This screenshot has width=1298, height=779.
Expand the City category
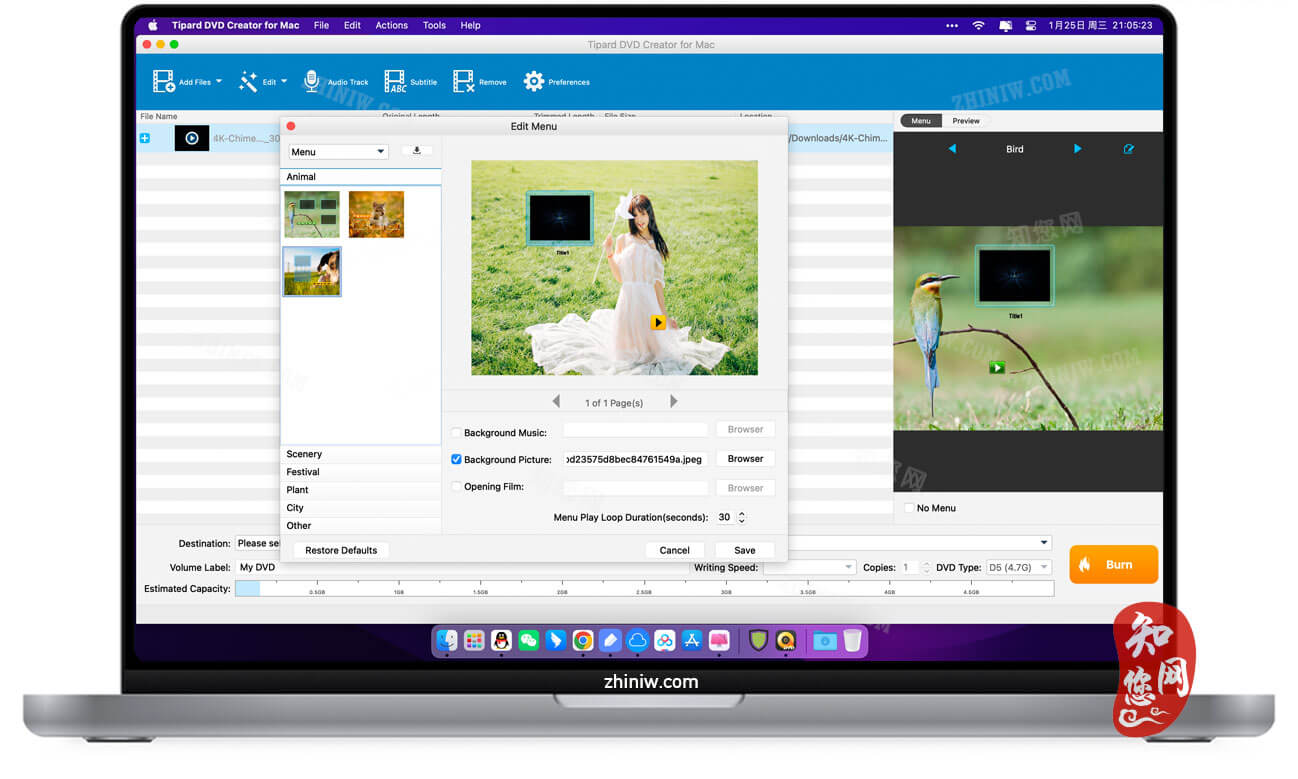coord(360,508)
